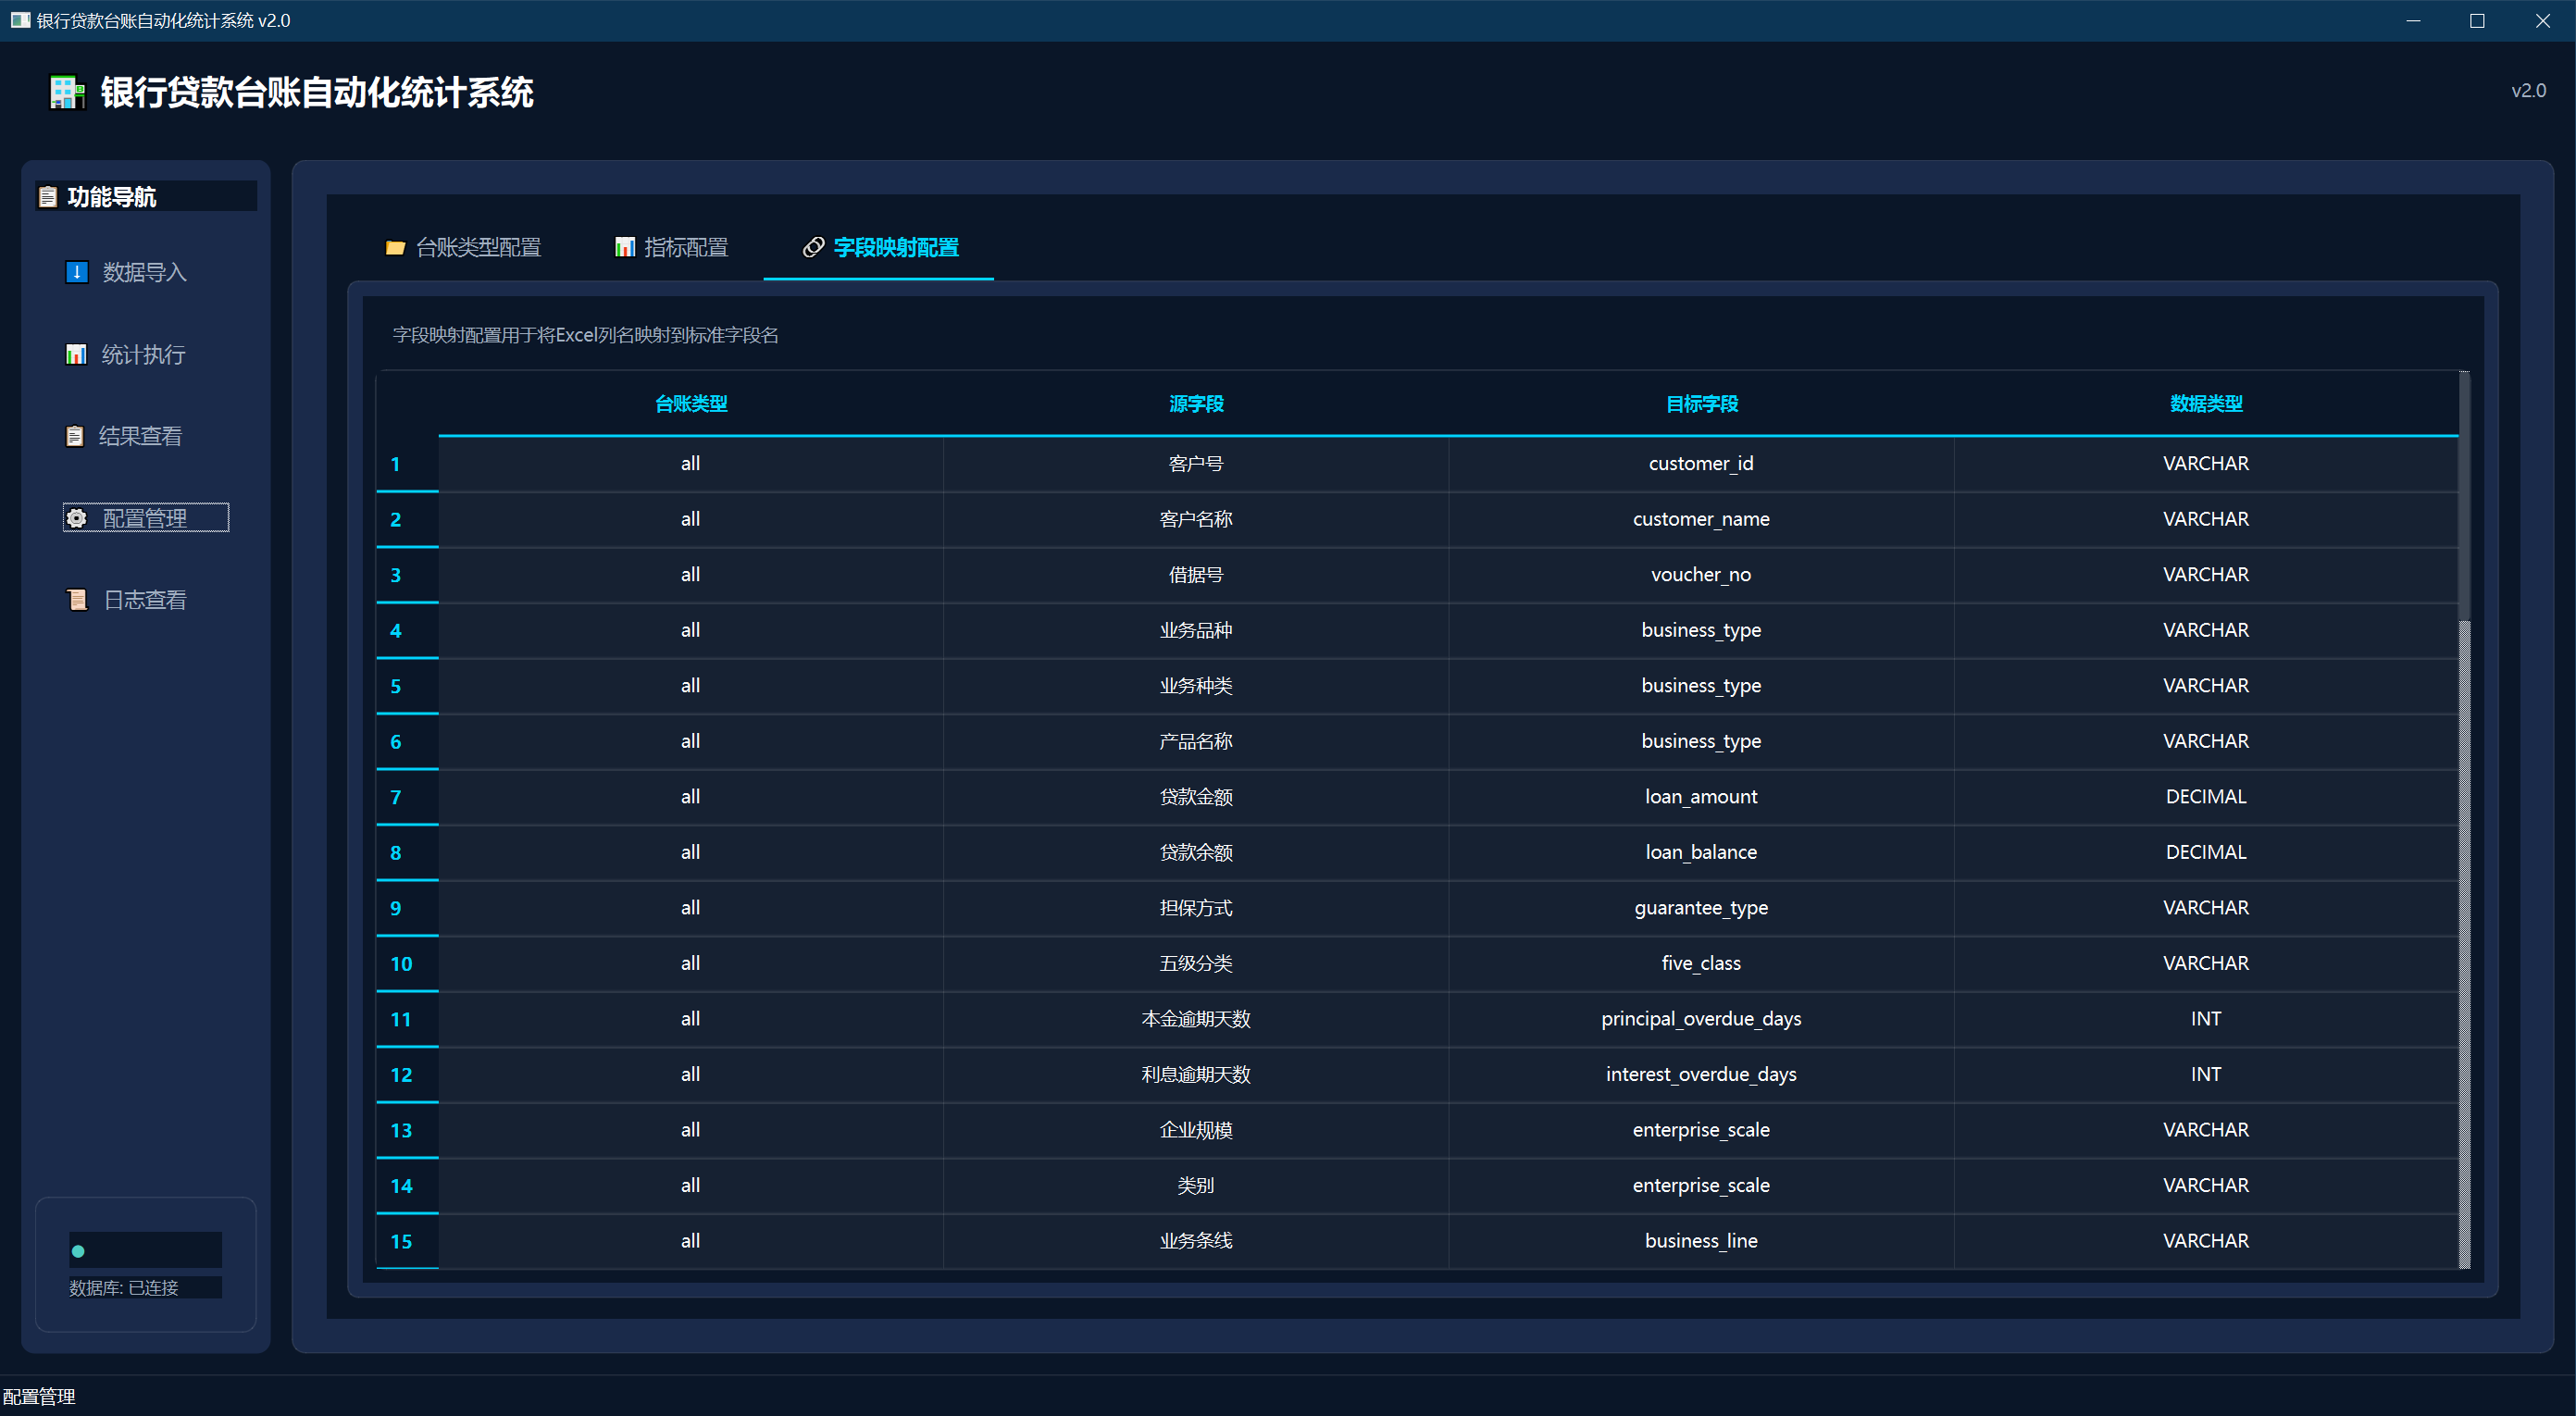Click the 数据类型 column header
Image resolution: width=2576 pixels, height=1416 pixels.
coord(2205,404)
